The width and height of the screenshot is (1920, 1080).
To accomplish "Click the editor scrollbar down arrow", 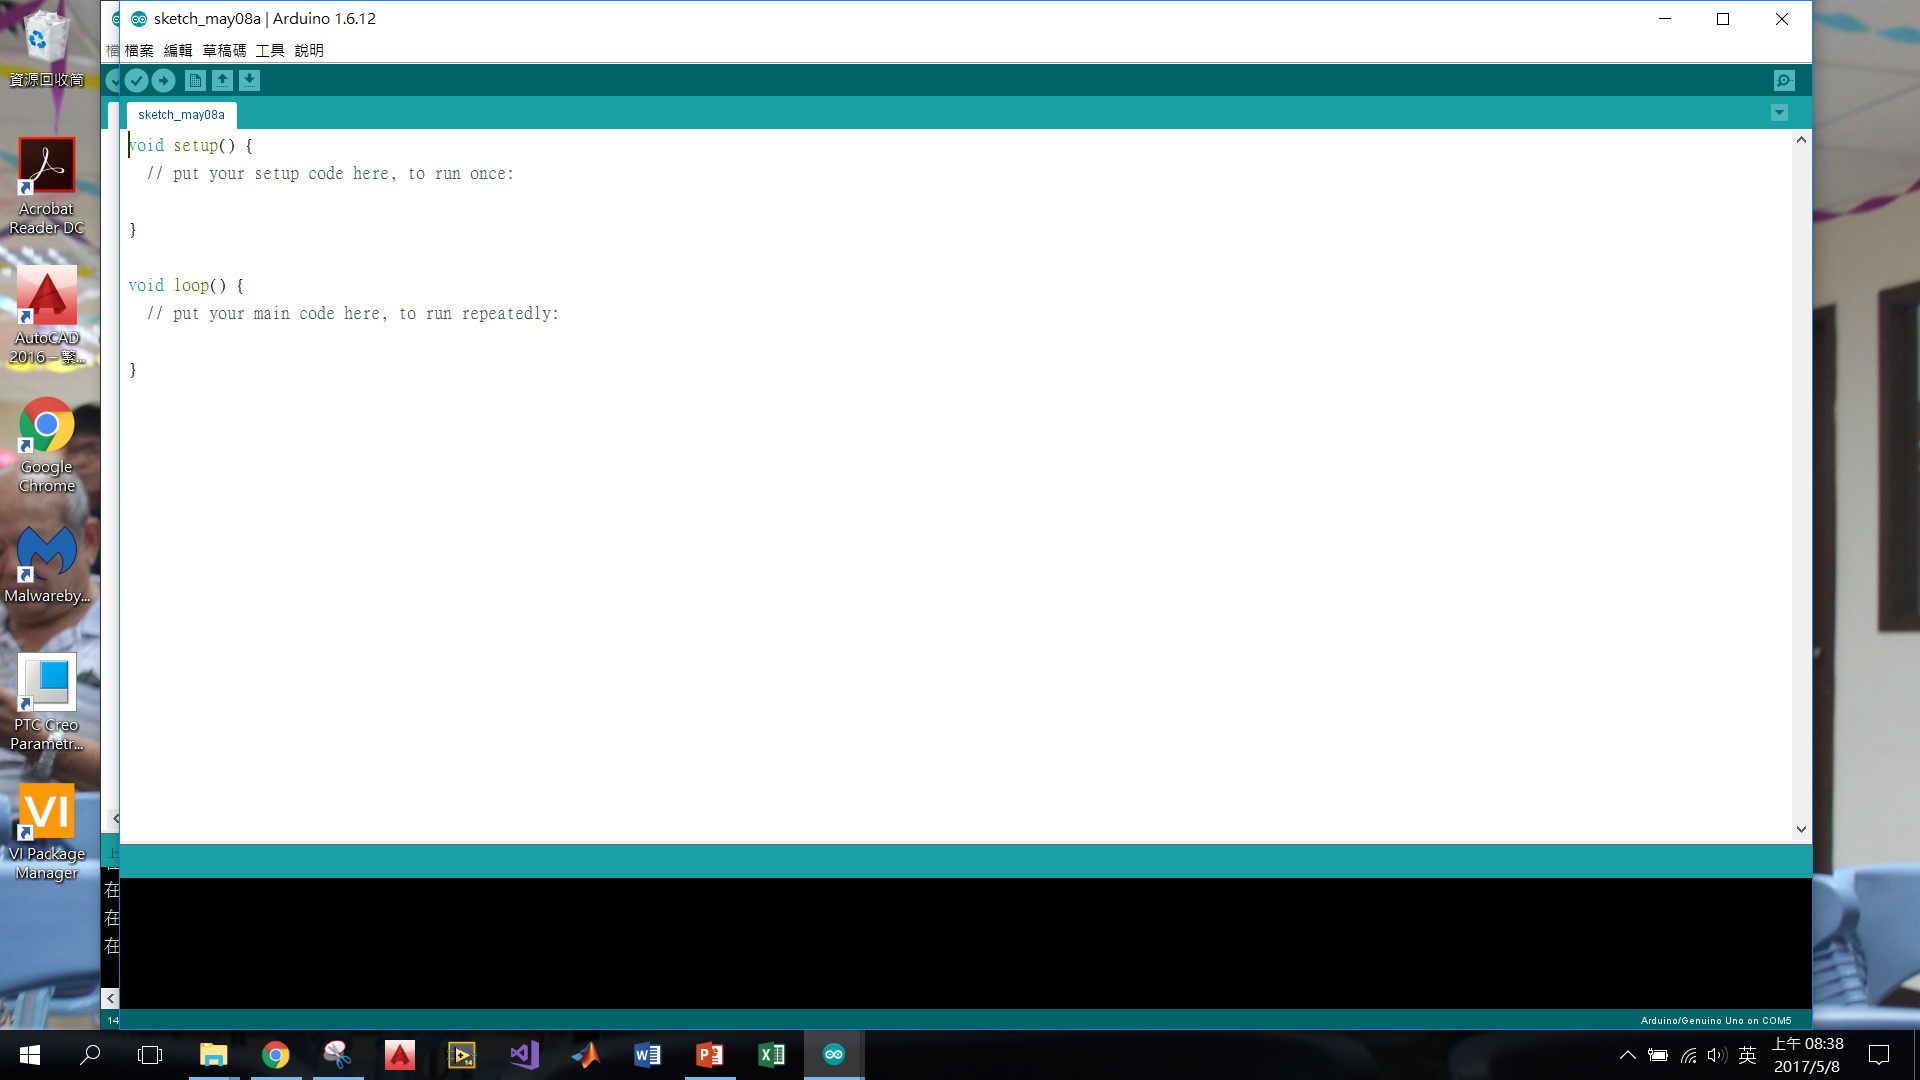I will click(x=1801, y=829).
